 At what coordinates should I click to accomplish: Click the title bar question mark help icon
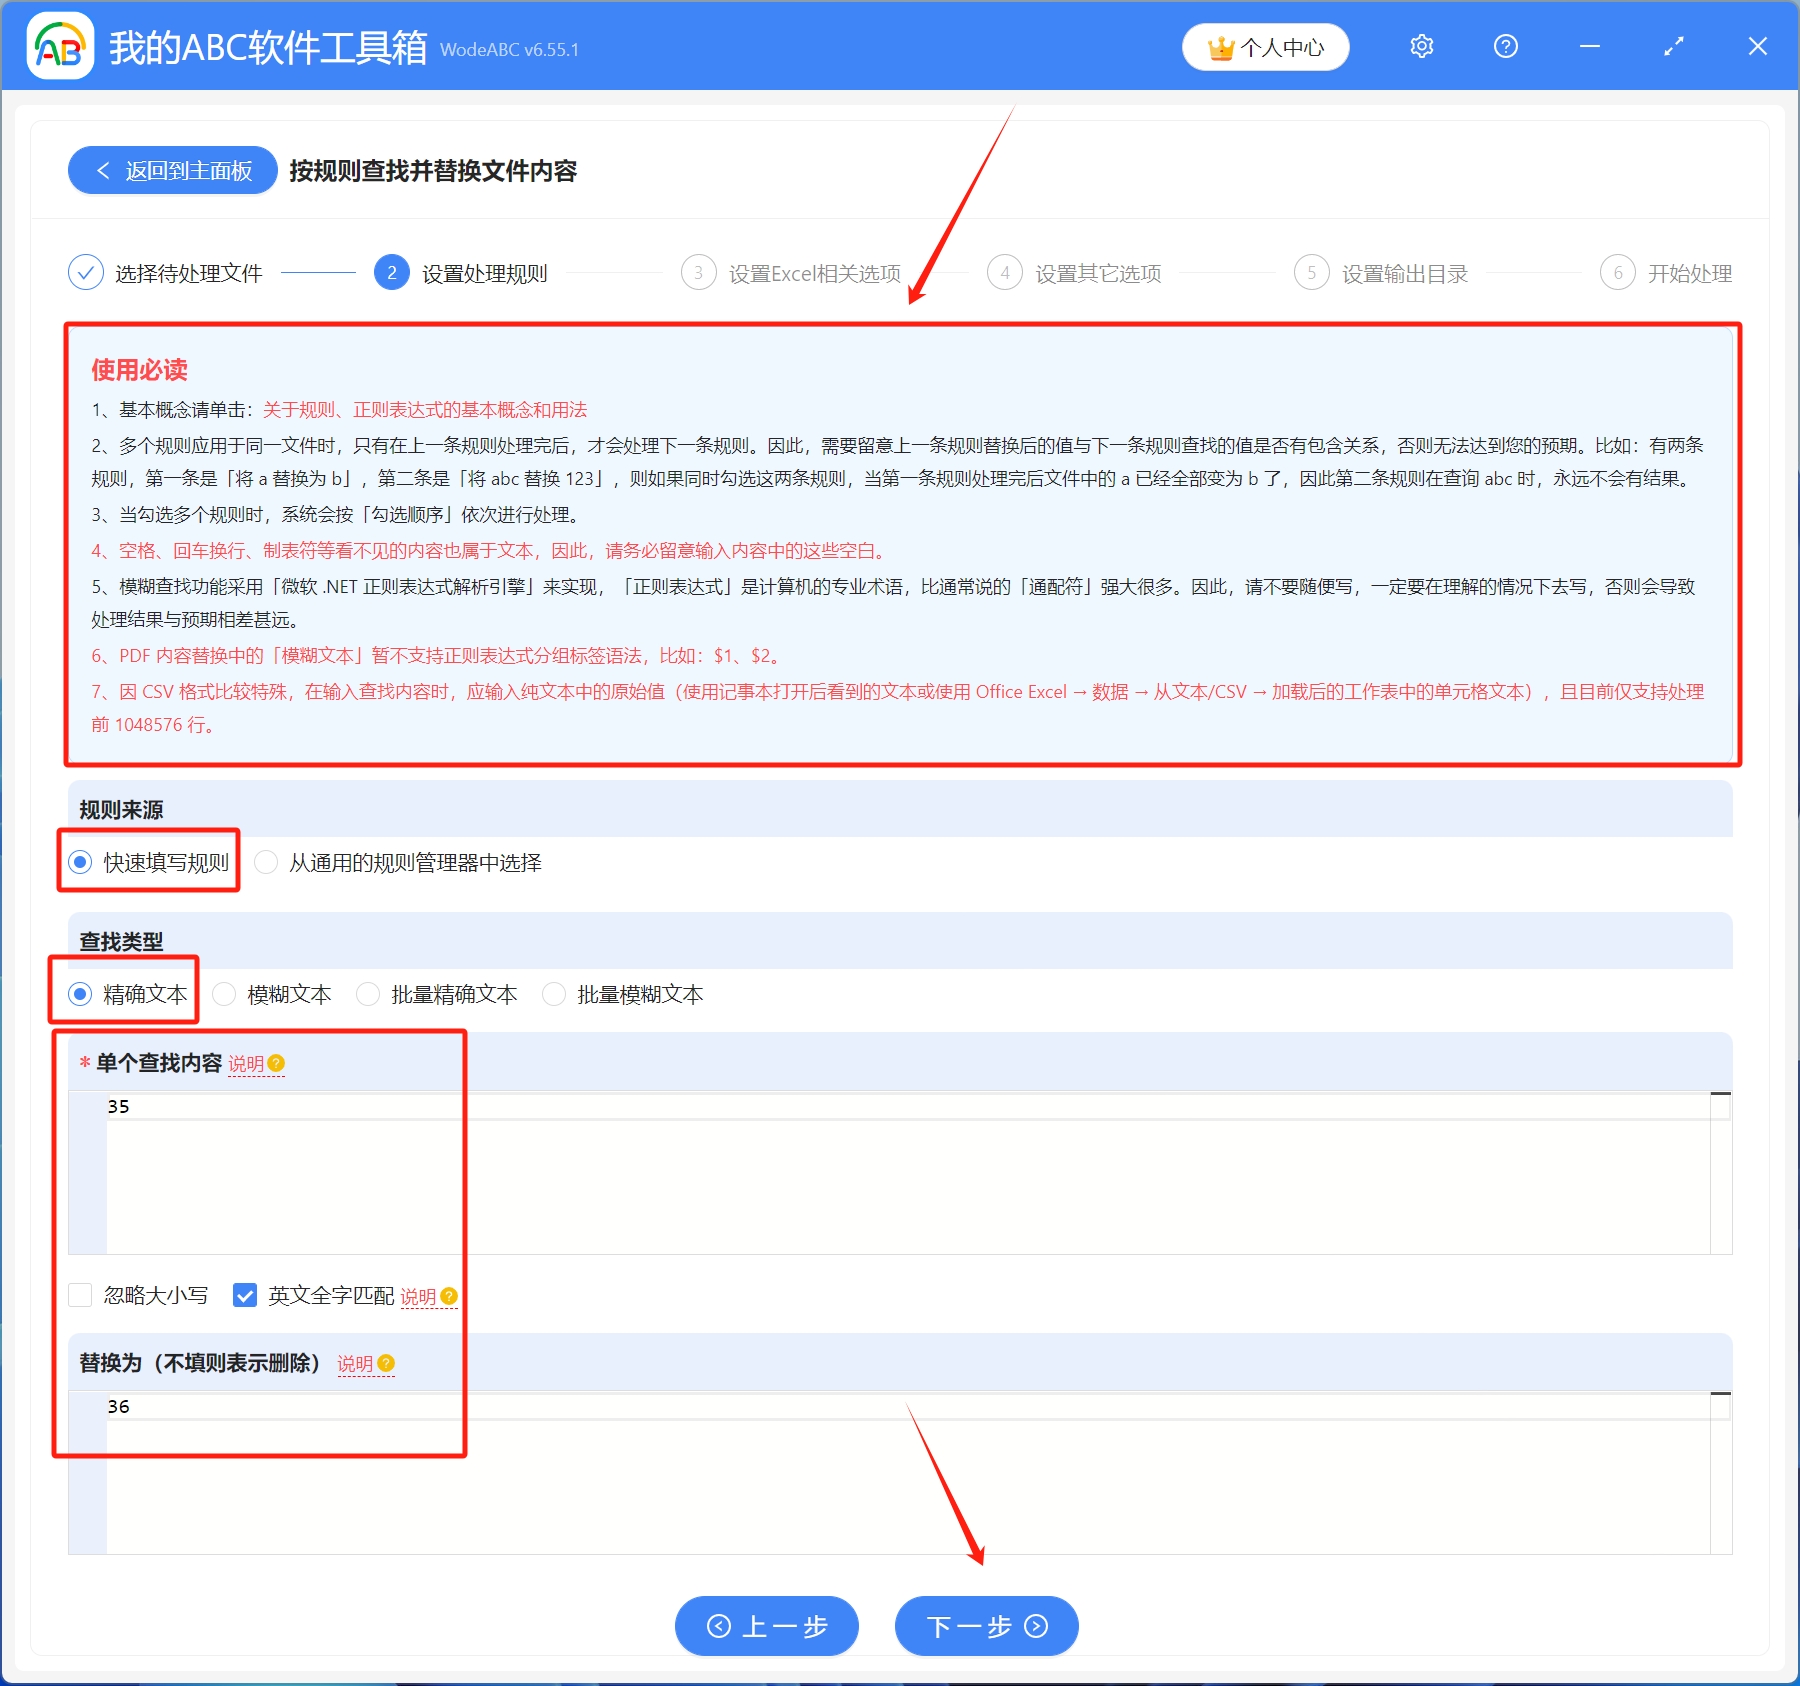[x=1505, y=46]
